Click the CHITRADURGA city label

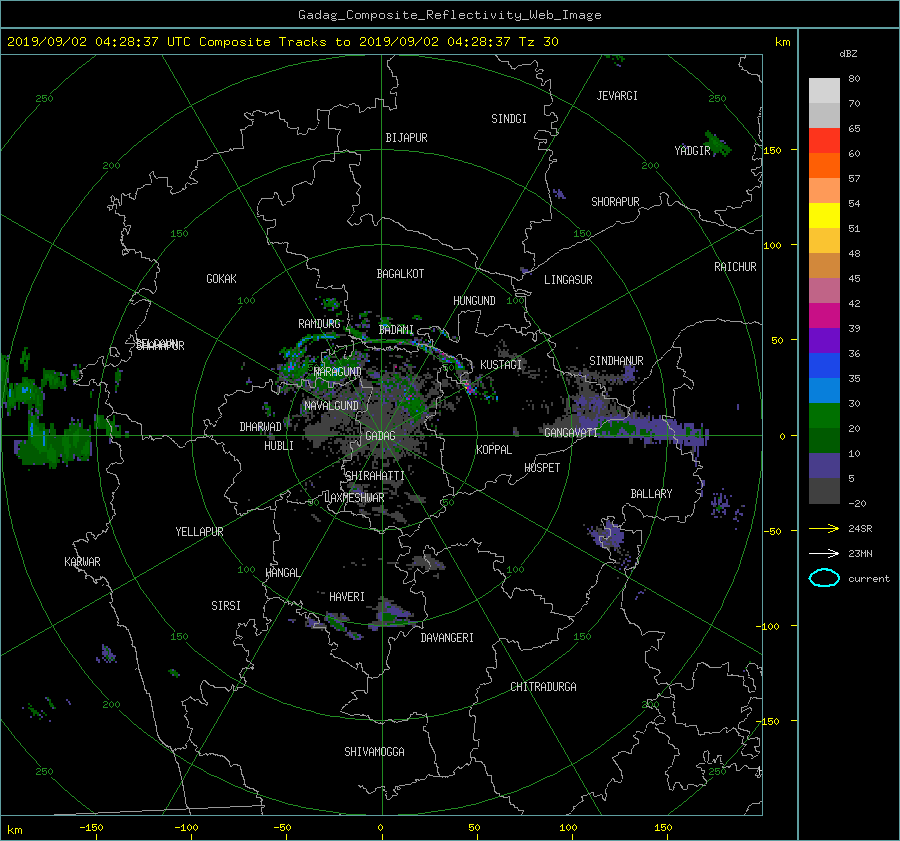543,687
